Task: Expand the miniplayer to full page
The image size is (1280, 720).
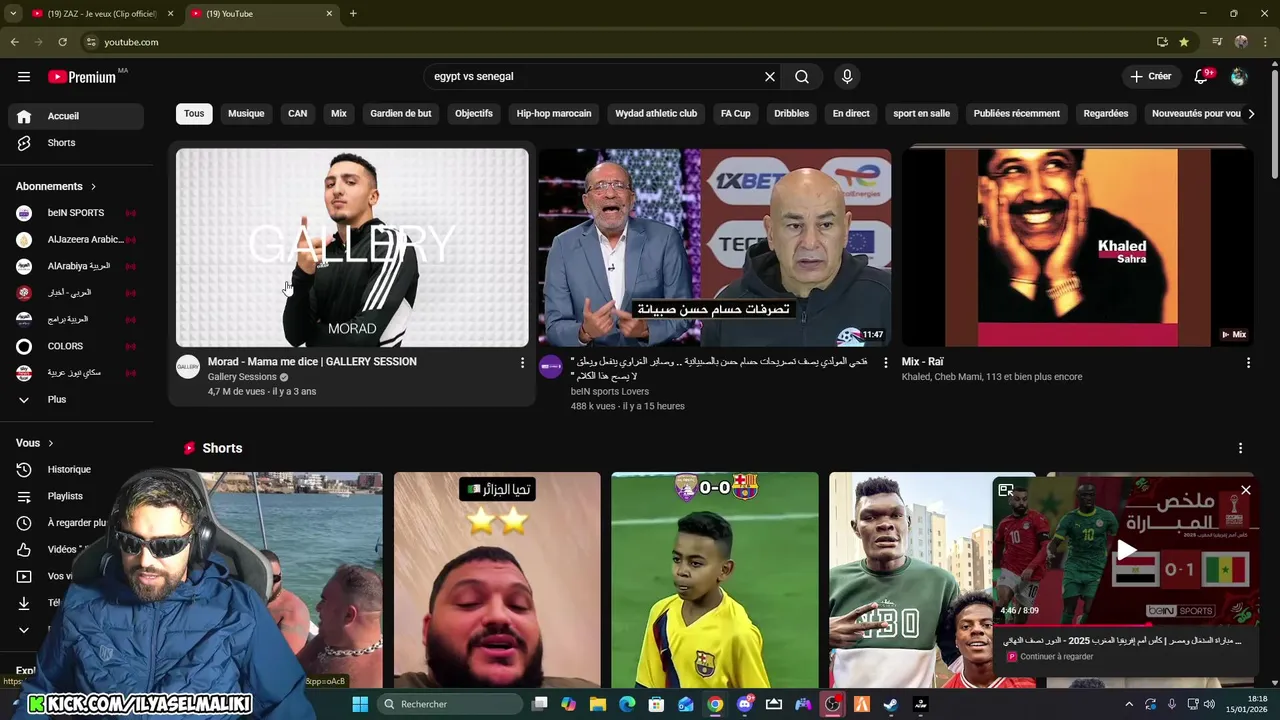Action: pos(1006,490)
